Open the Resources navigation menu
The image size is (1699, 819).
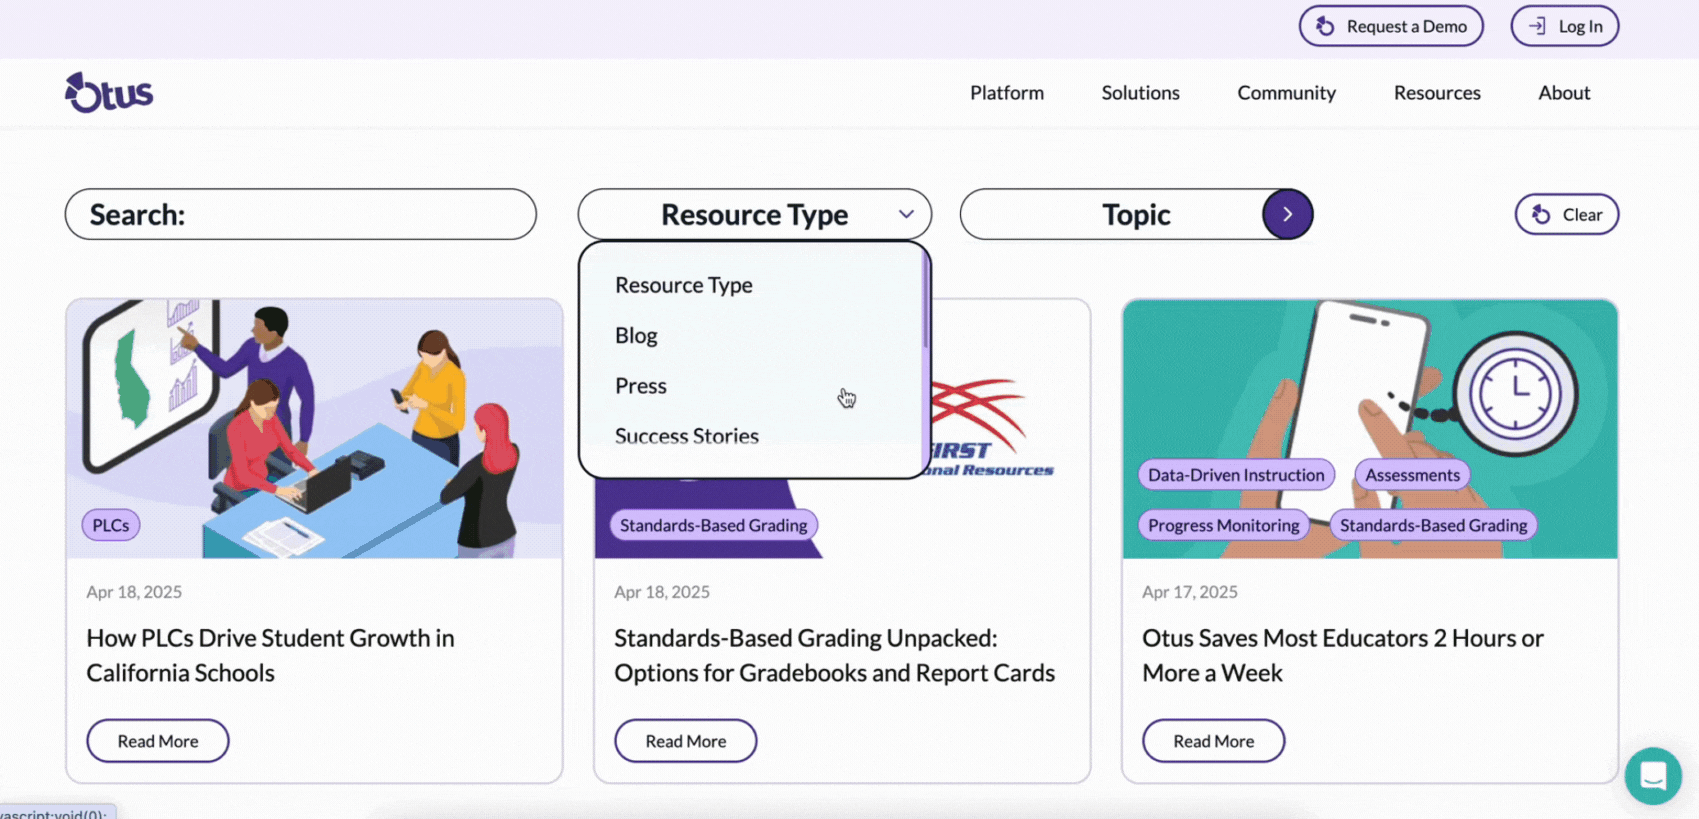click(x=1436, y=93)
